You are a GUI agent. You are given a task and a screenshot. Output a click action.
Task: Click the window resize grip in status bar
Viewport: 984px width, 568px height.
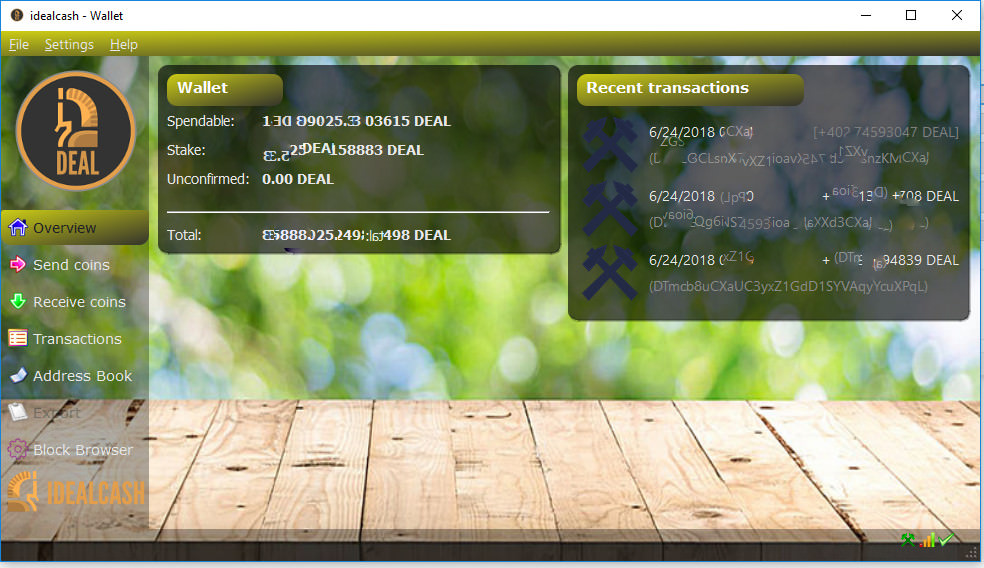pyautogui.click(x=973, y=552)
